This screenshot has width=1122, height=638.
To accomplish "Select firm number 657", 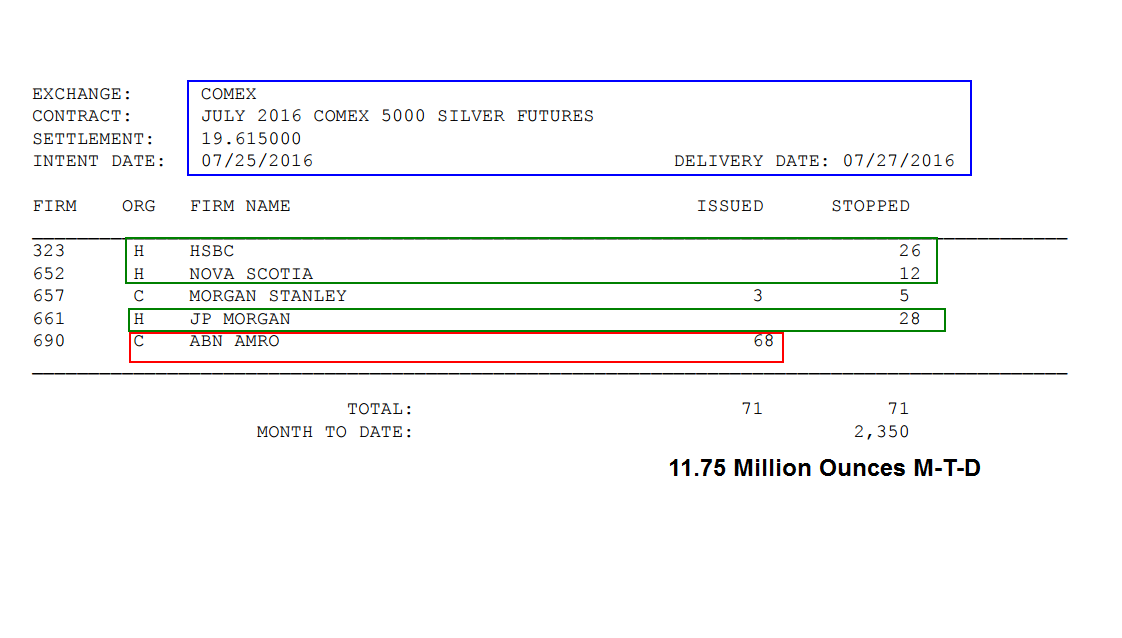I will [x=49, y=296].
